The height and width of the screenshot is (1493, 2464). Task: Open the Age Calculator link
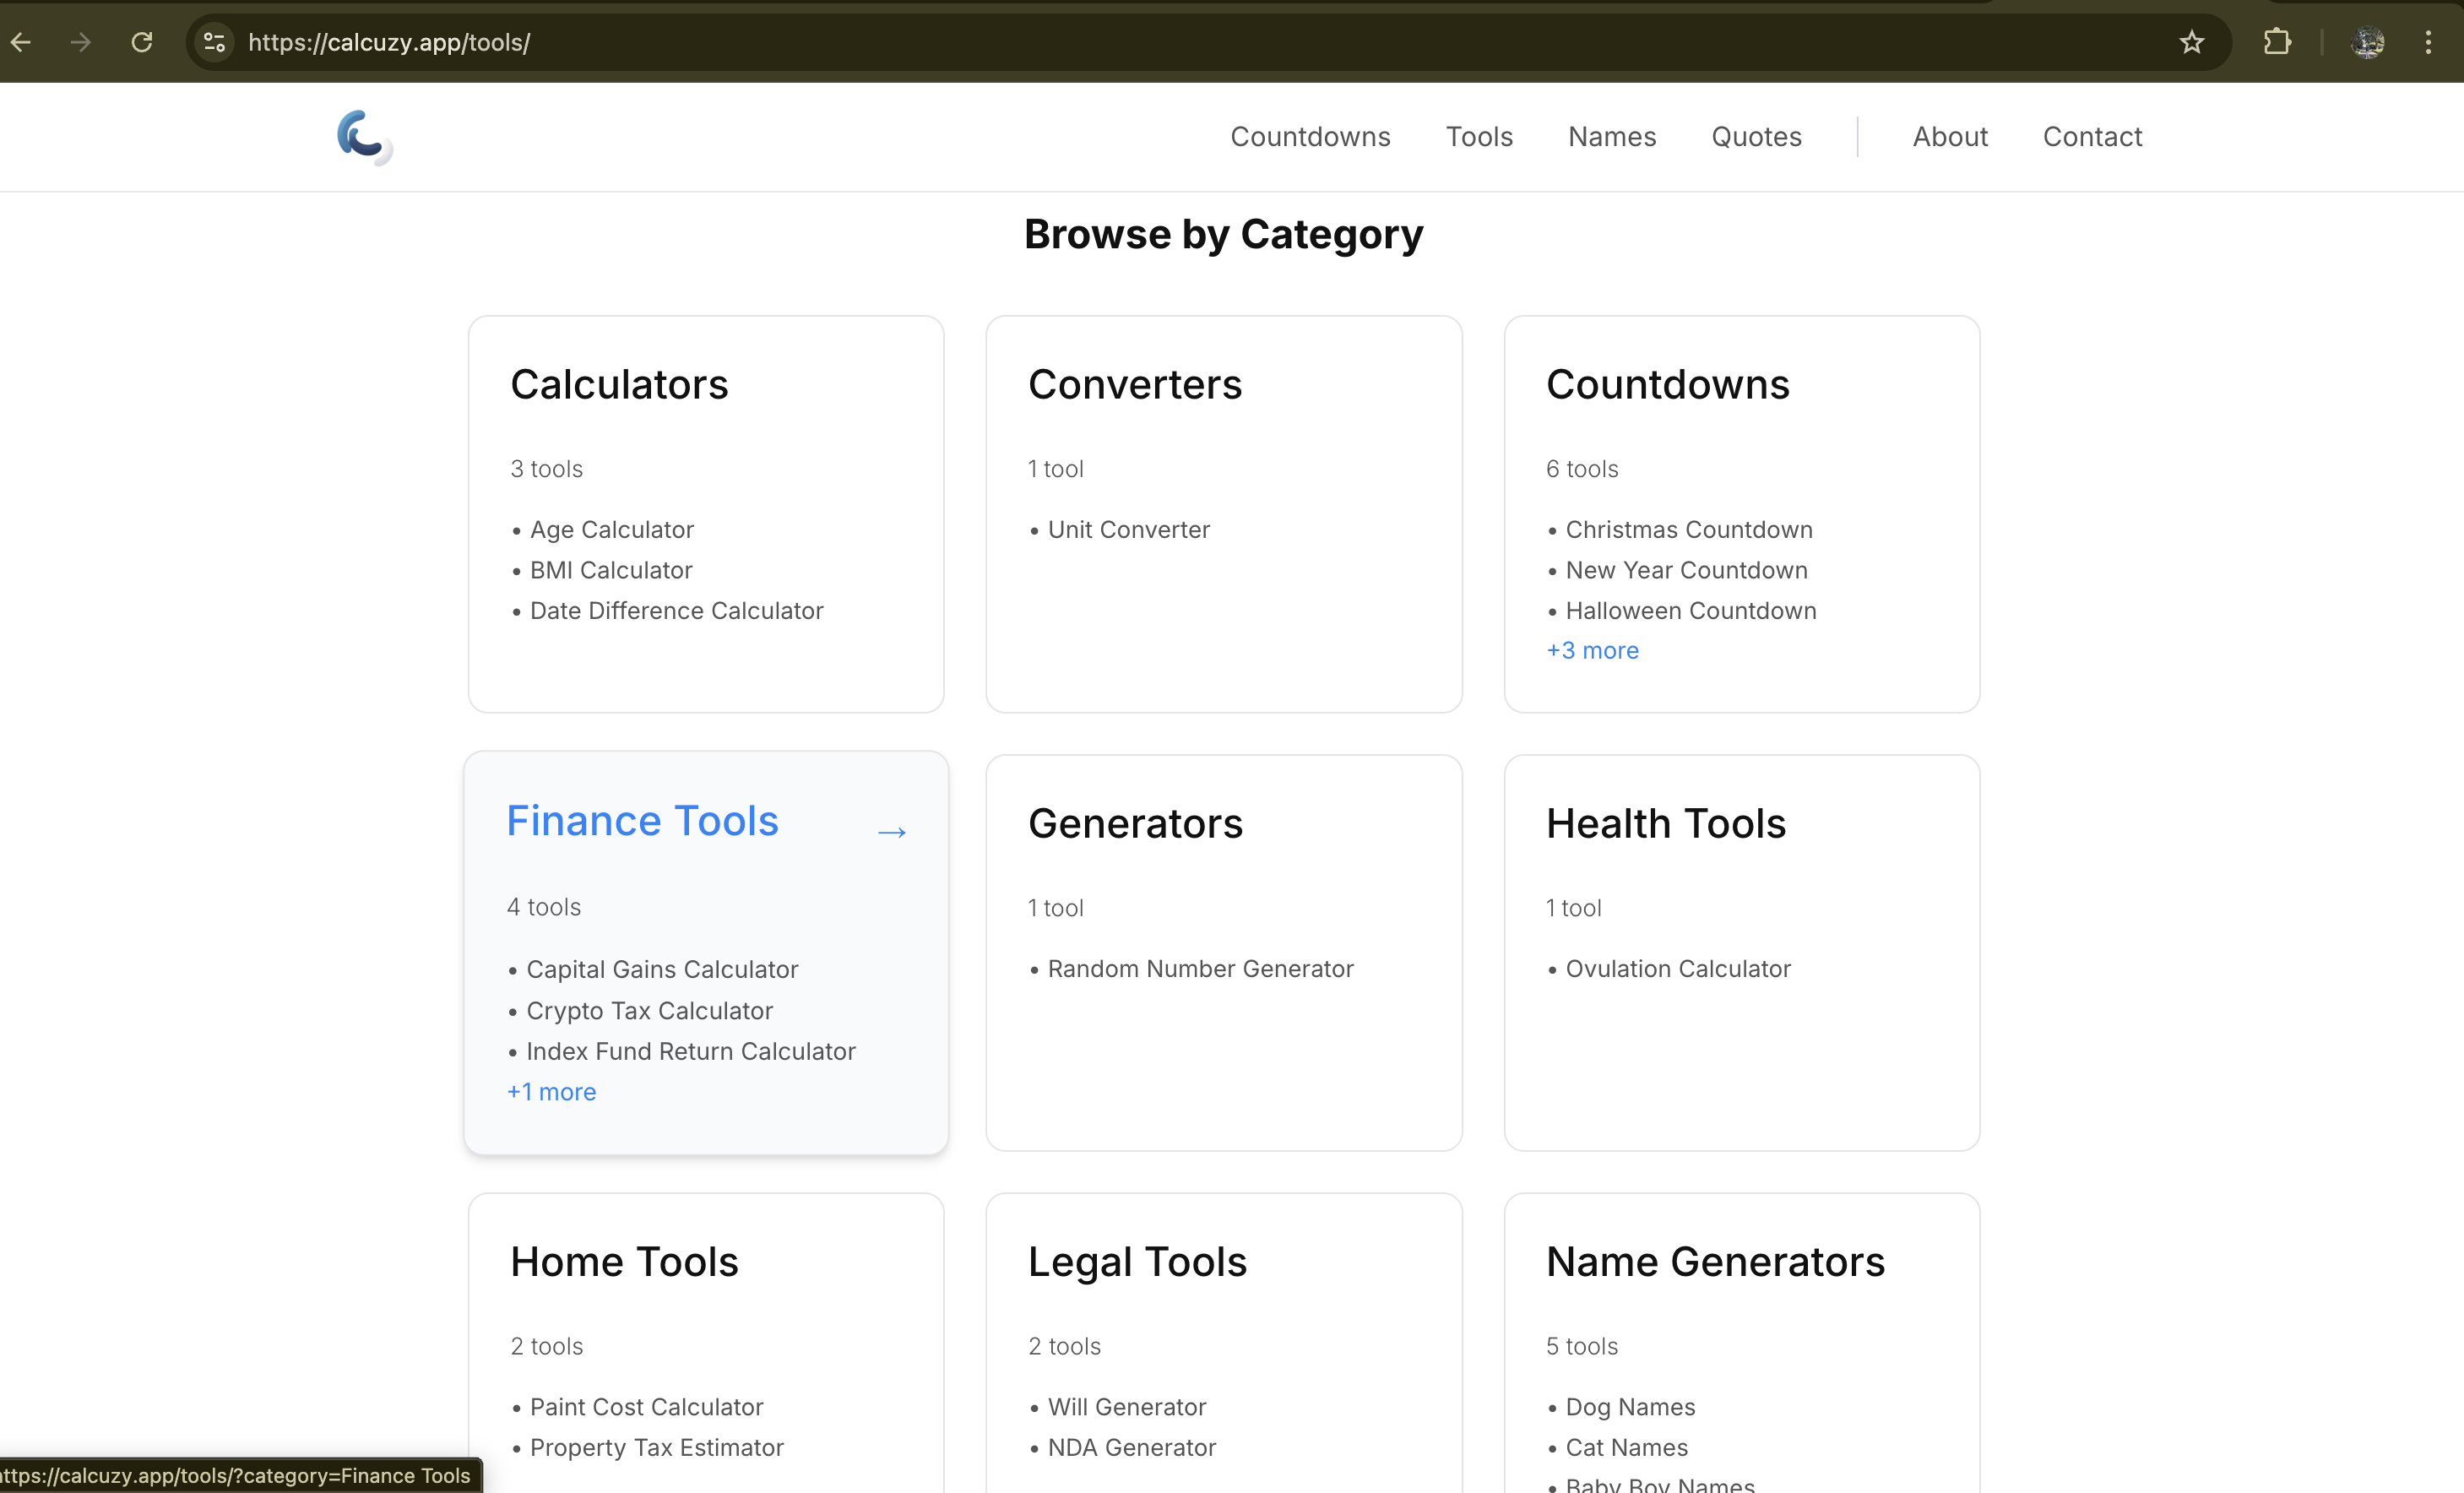click(611, 529)
